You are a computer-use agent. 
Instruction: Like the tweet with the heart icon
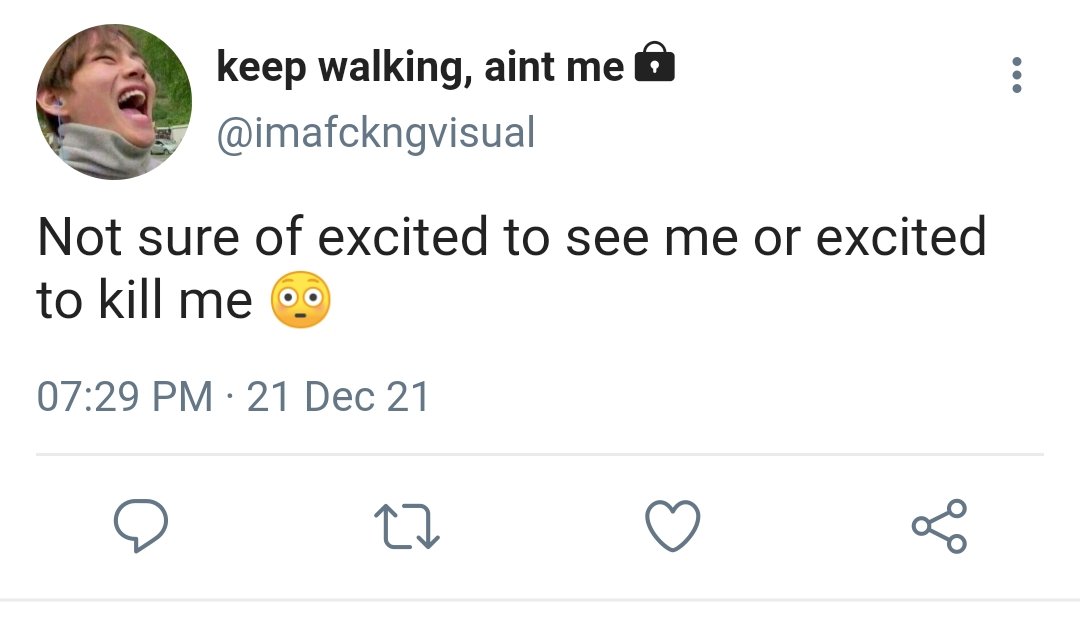click(x=673, y=526)
